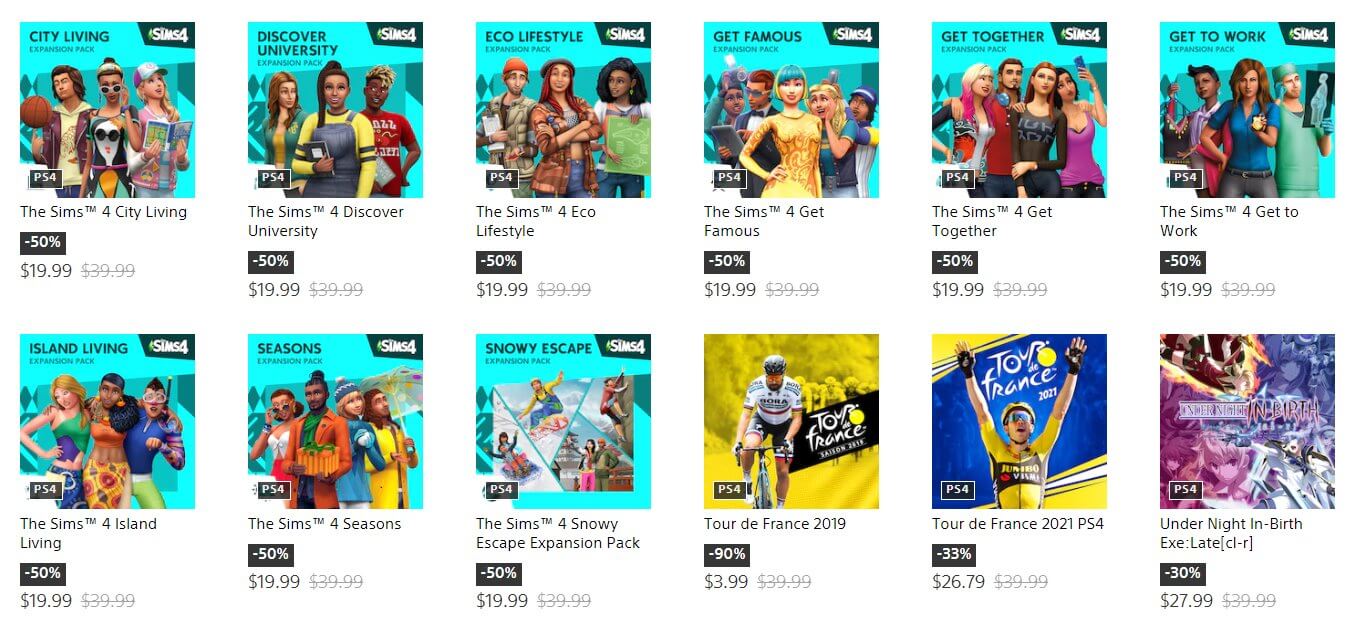This screenshot has width=1366, height=618.
Task: Open The Sims 4 Get to Work title link
Action: (1229, 221)
